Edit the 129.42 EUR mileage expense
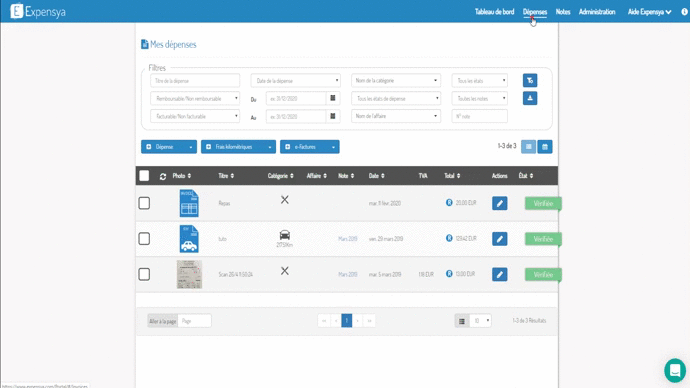This screenshot has height=388, width=690. pos(499,239)
